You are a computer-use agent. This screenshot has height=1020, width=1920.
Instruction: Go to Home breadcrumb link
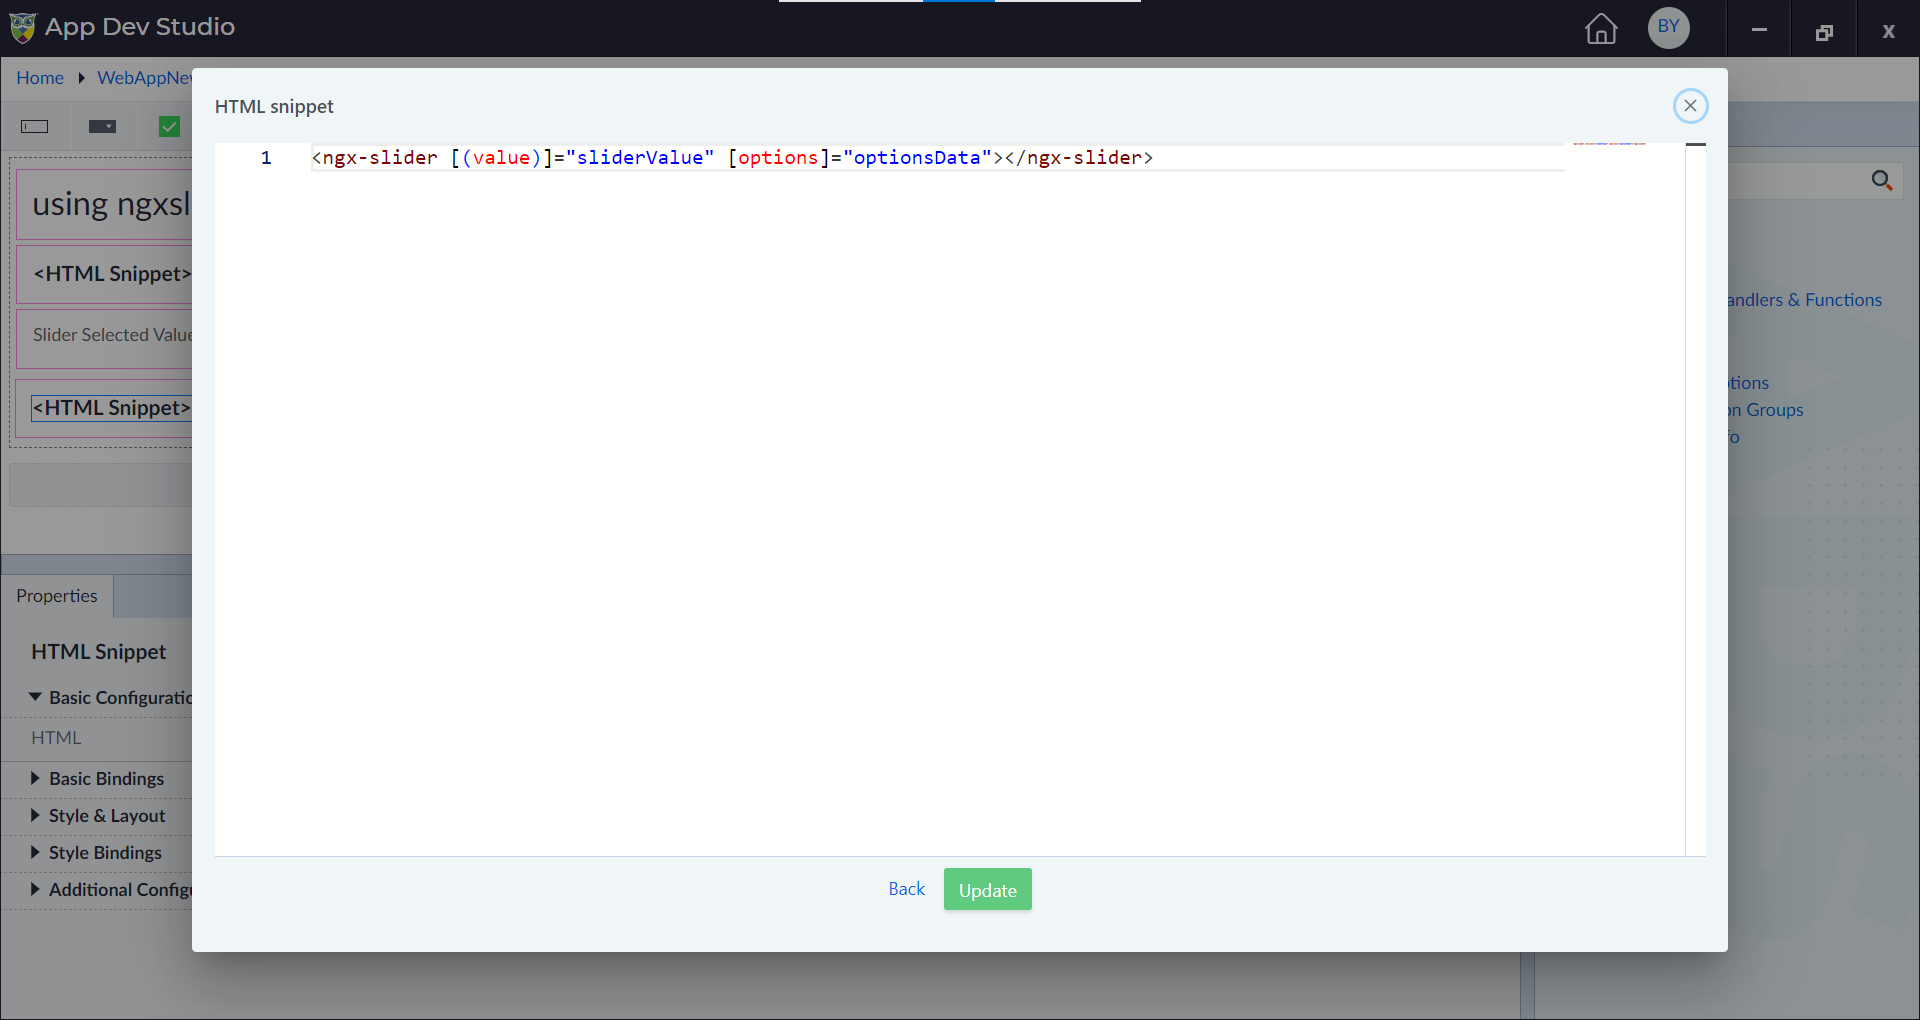point(40,78)
